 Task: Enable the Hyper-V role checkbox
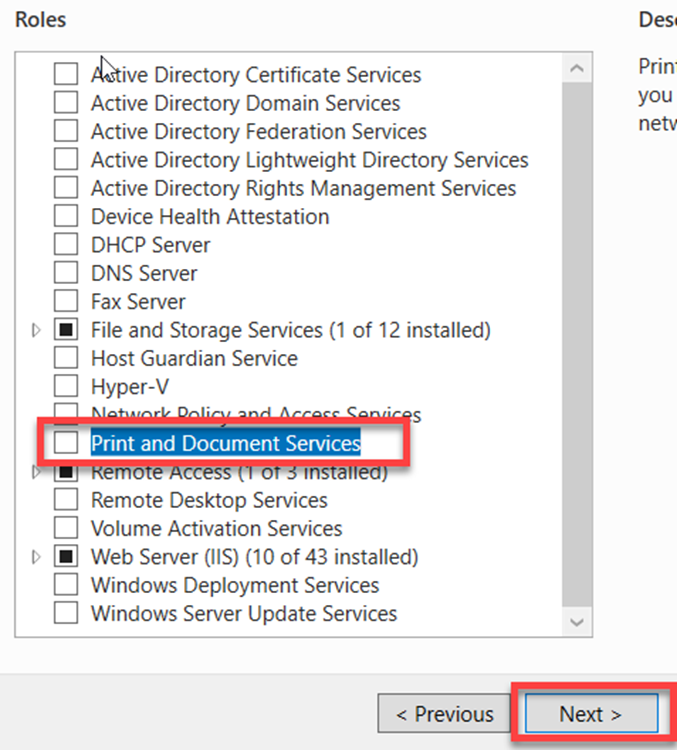[65, 386]
